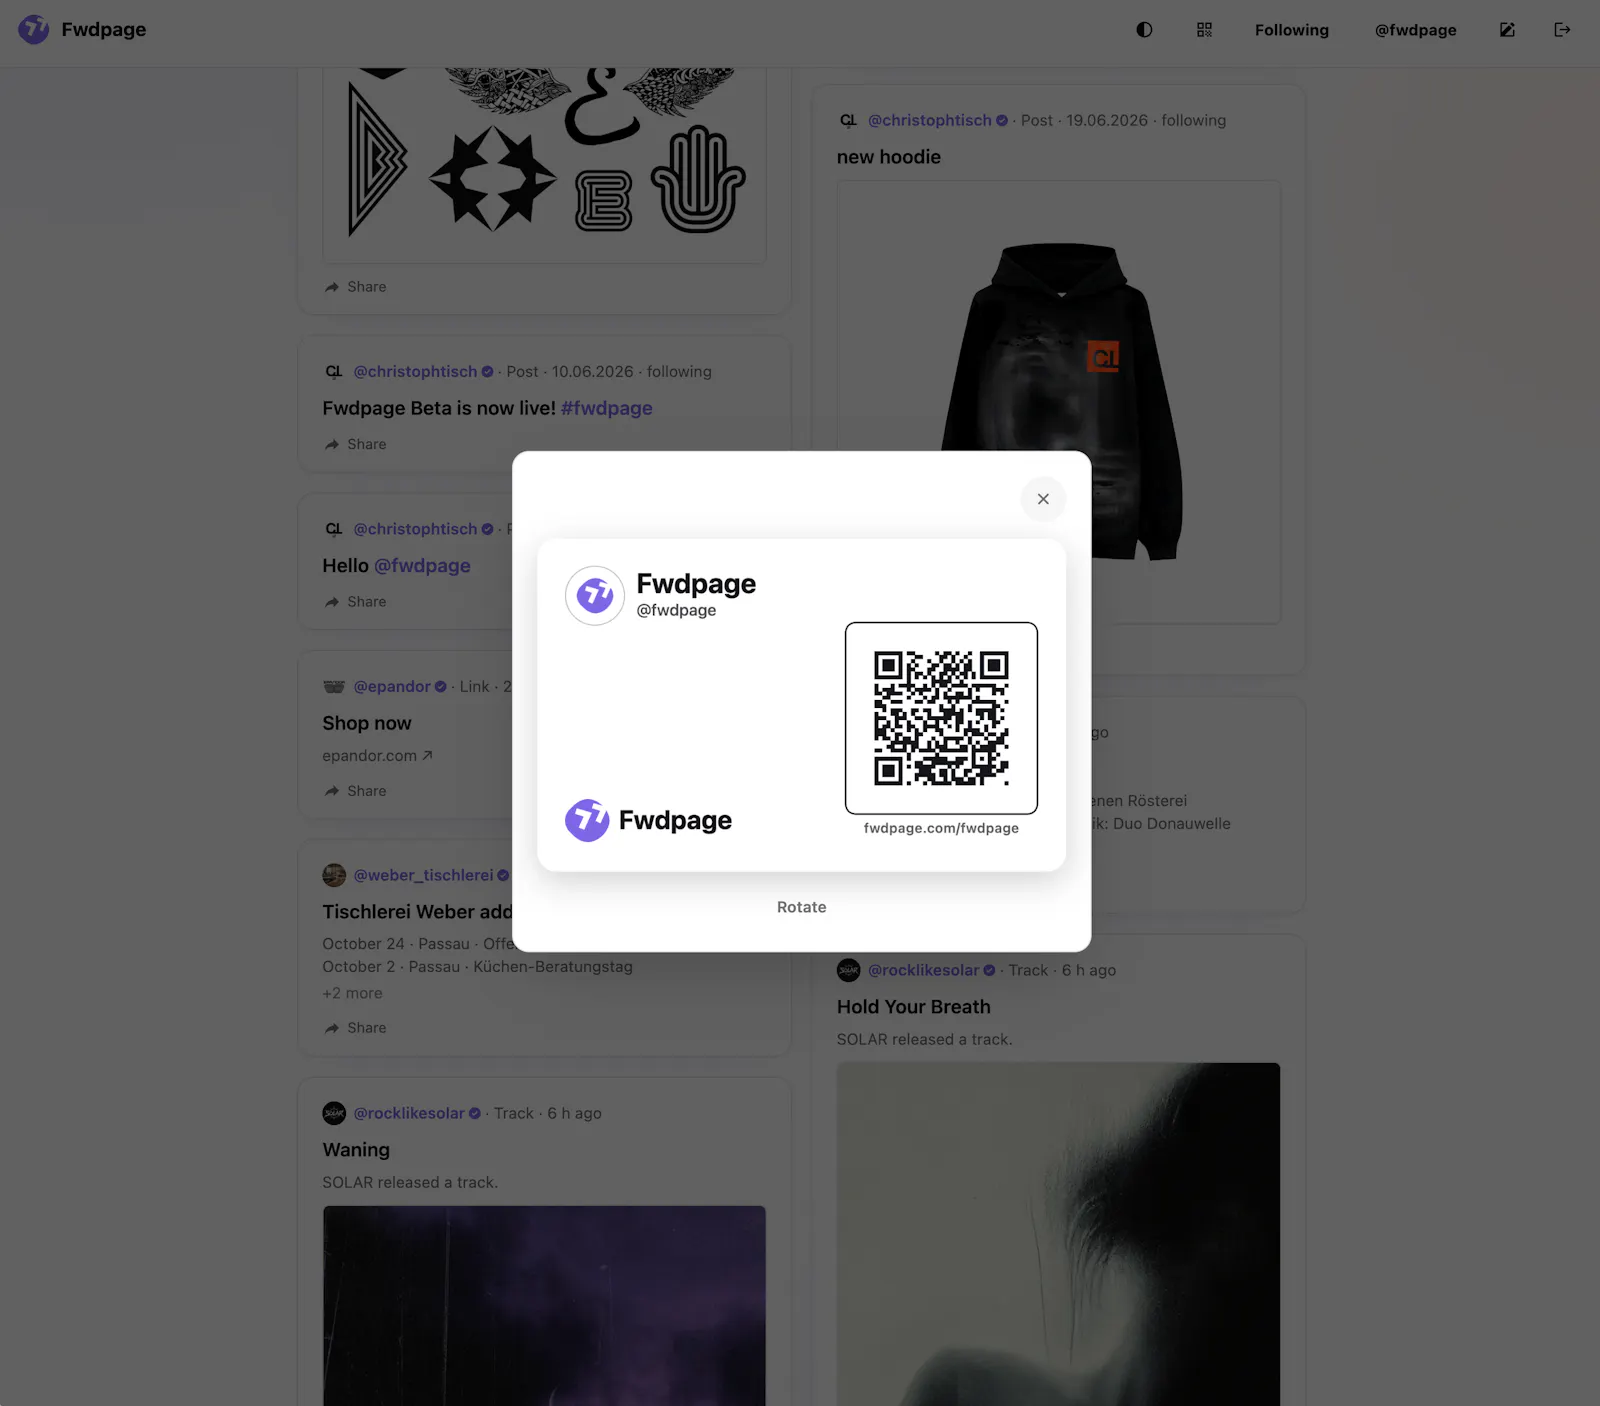This screenshot has width=1600, height=1406.
Task: Open the Following feed in header
Action: (x=1292, y=30)
